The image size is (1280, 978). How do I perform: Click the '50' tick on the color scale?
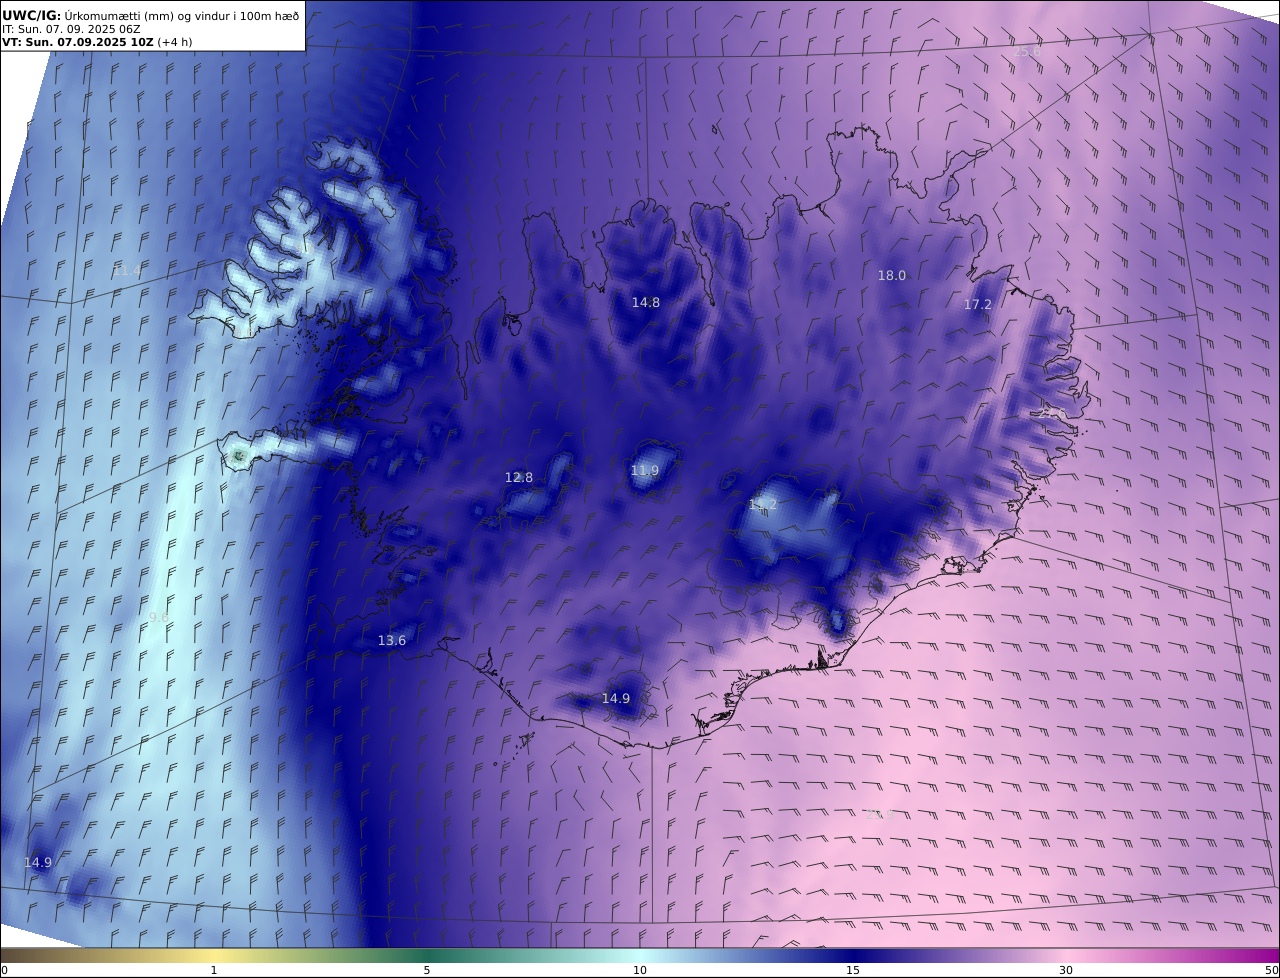(x=1272, y=970)
